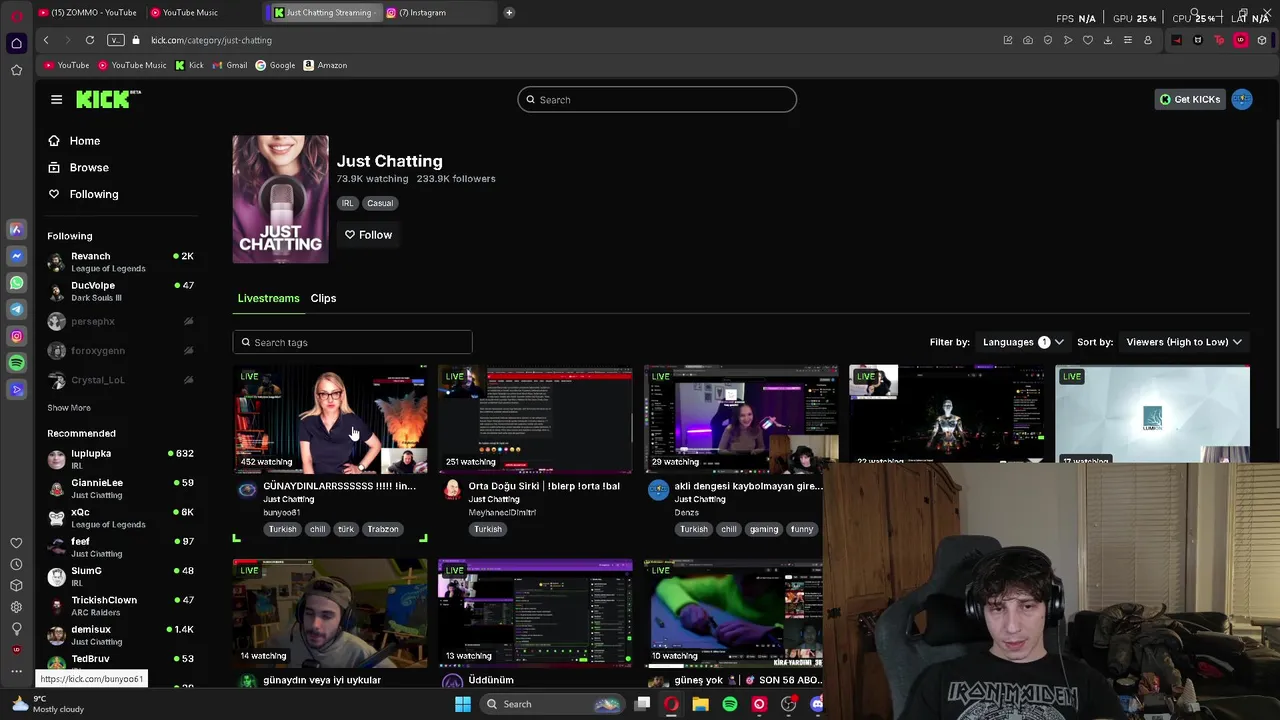Select the Casual category tag

[x=380, y=203]
